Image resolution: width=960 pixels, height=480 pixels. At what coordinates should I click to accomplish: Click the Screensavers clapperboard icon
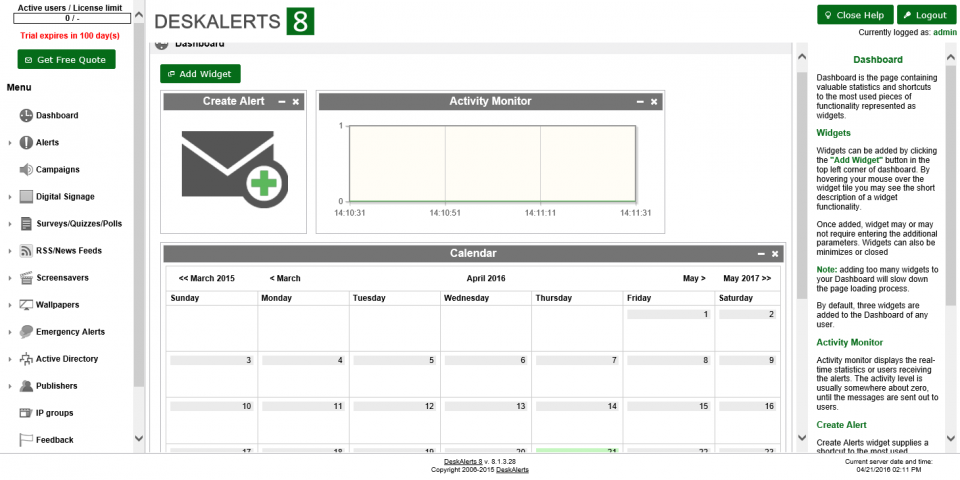(x=26, y=277)
